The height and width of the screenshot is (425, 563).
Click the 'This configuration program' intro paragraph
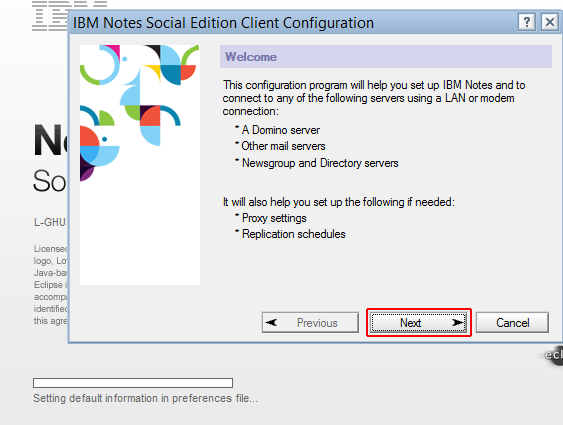point(373,98)
